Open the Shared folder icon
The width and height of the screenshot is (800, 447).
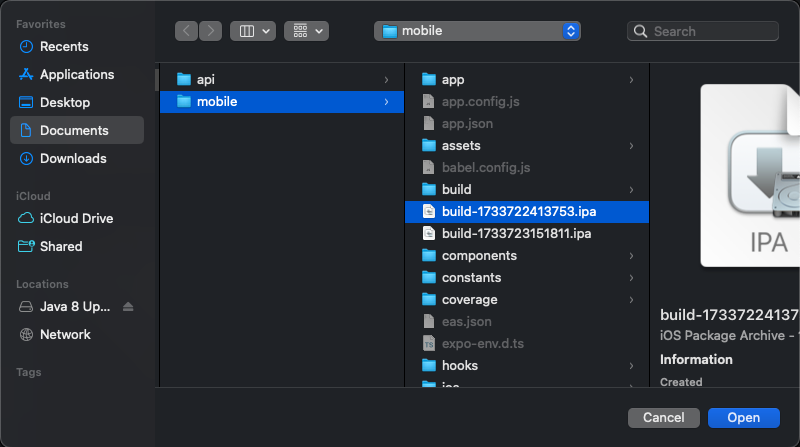(26, 247)
